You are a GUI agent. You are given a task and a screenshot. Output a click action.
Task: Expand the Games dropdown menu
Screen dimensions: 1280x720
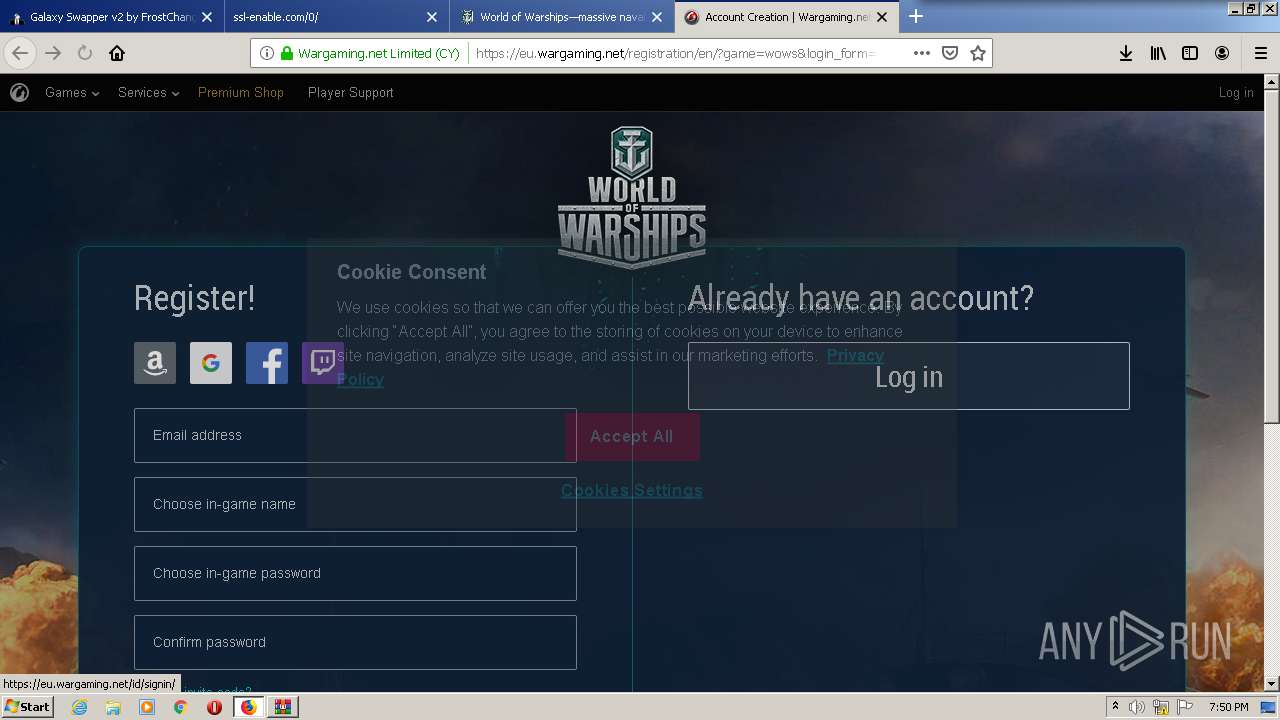coord(72,93)
